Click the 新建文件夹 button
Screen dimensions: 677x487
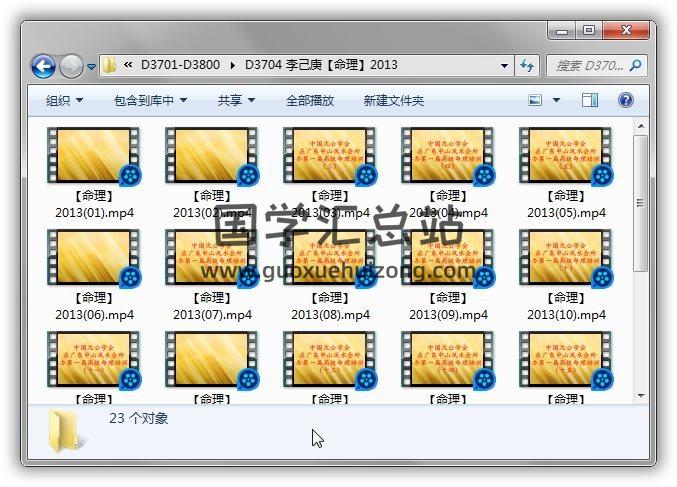[x=393, y=101]
